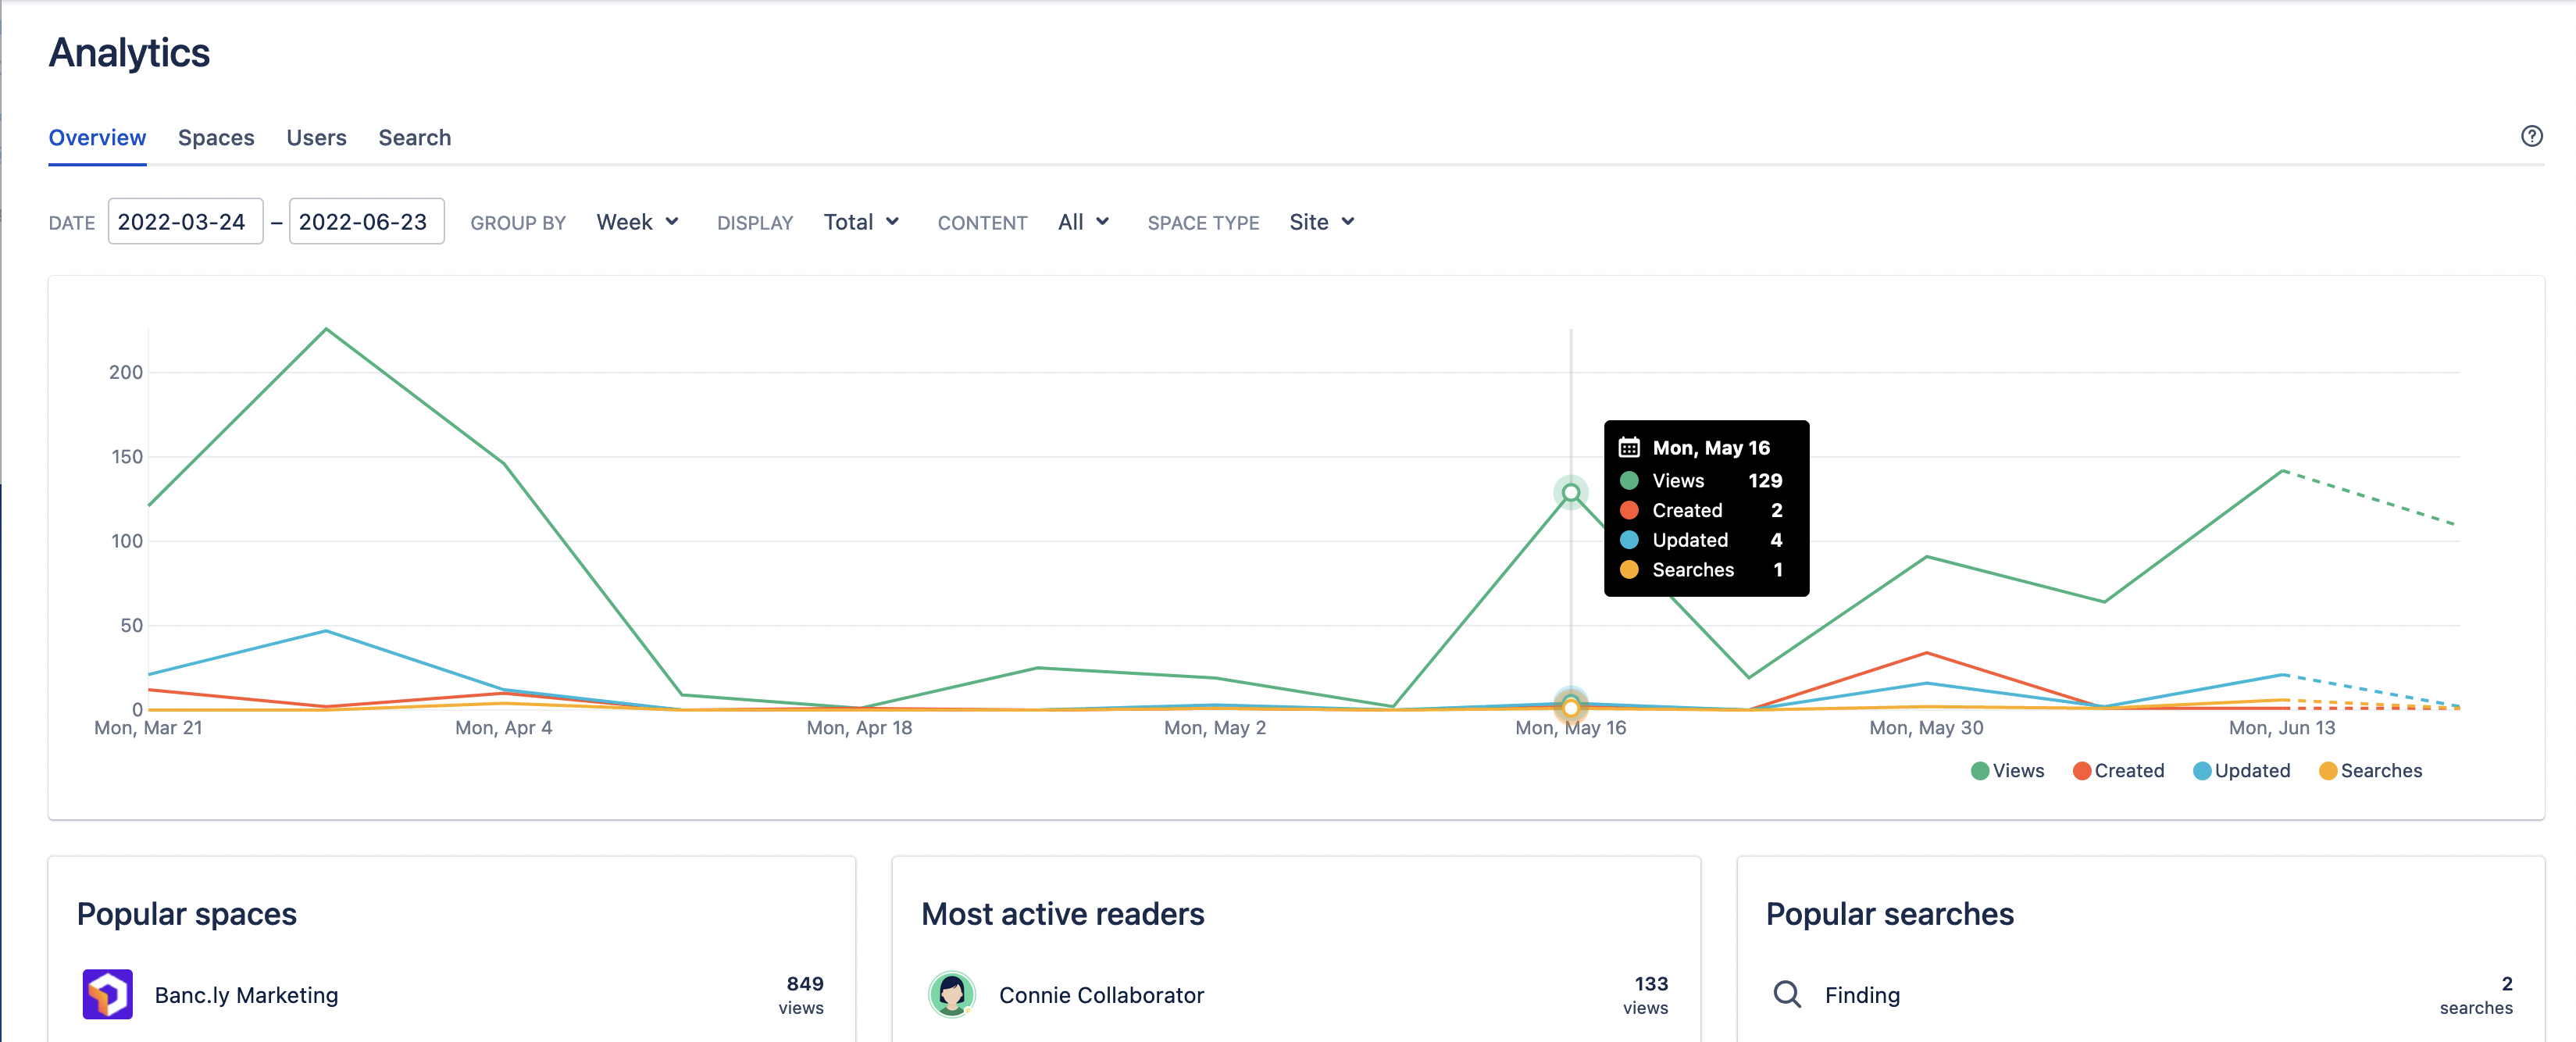The width and height of the screenshot is (2576, 1042).
Task: Select the Users menu item
Action: click(317, 137)
